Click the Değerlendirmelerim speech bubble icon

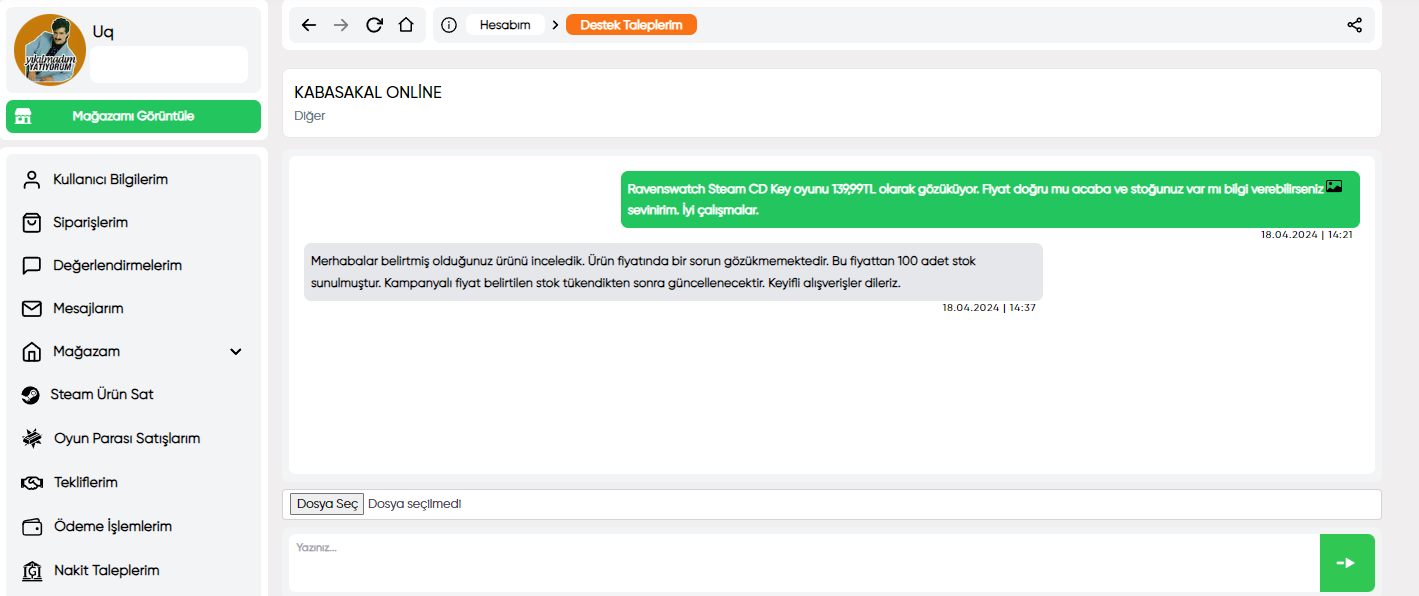pyautogui.click(x=32, y=266)
